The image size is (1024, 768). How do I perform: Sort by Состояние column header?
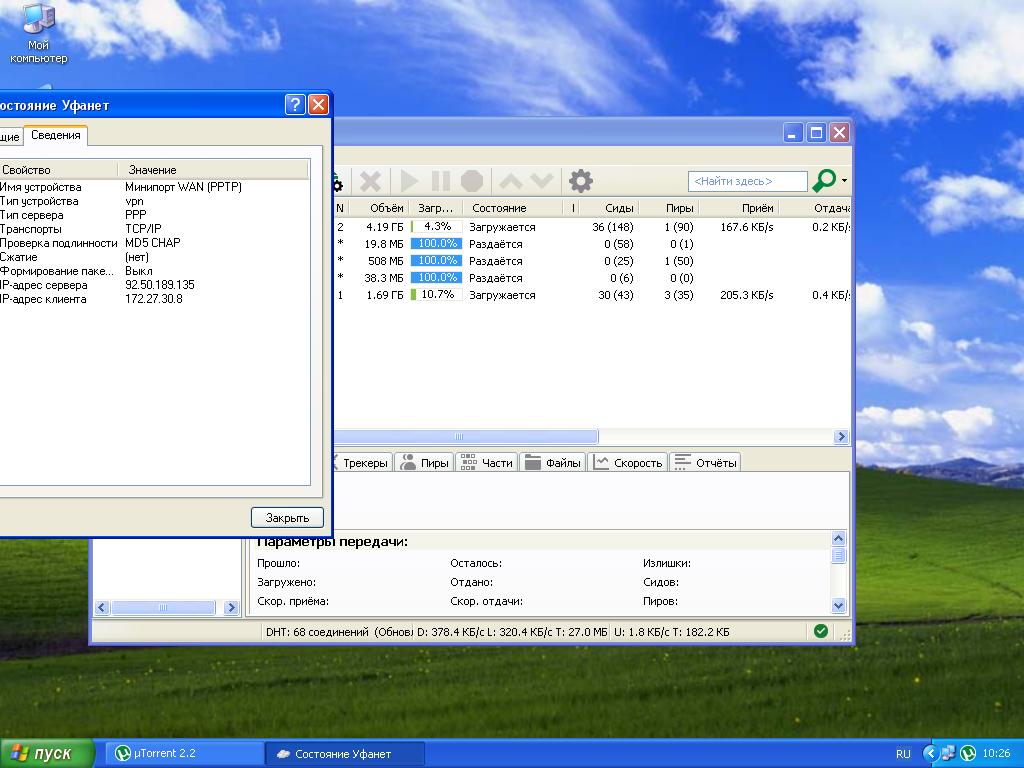tap(513, 208)
